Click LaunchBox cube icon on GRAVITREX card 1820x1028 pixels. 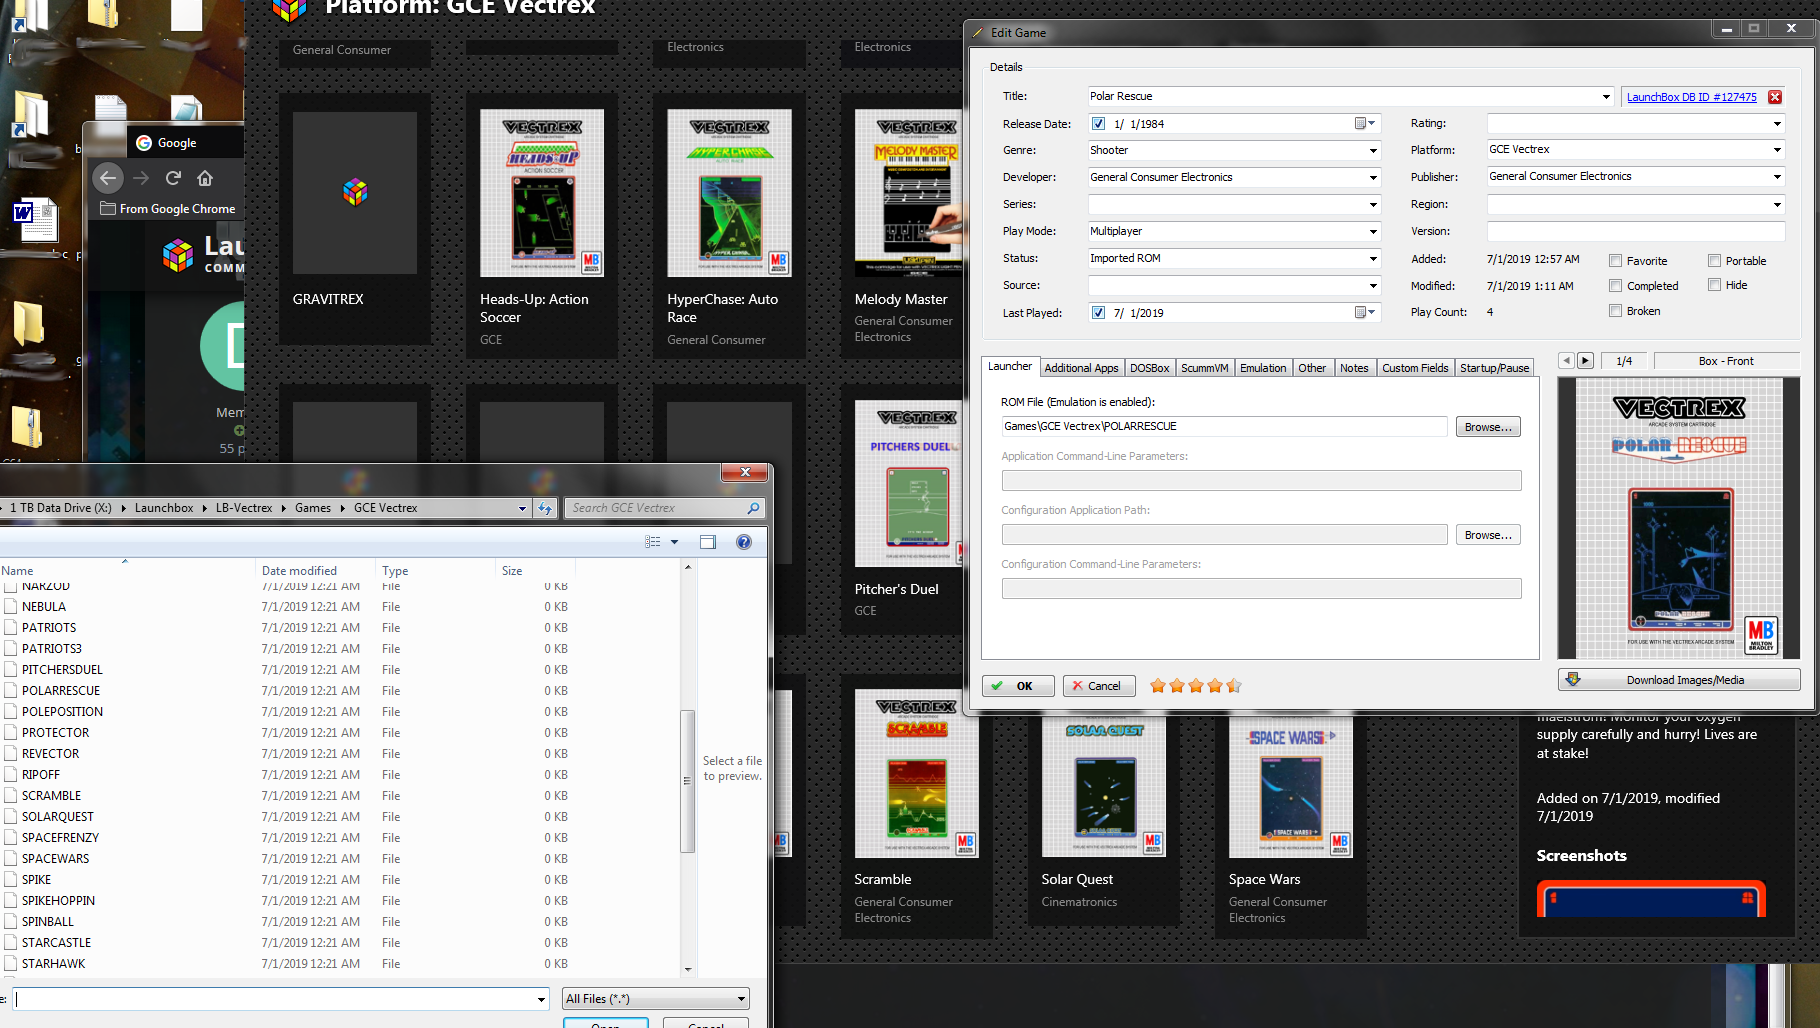click(x=355, y=192)
